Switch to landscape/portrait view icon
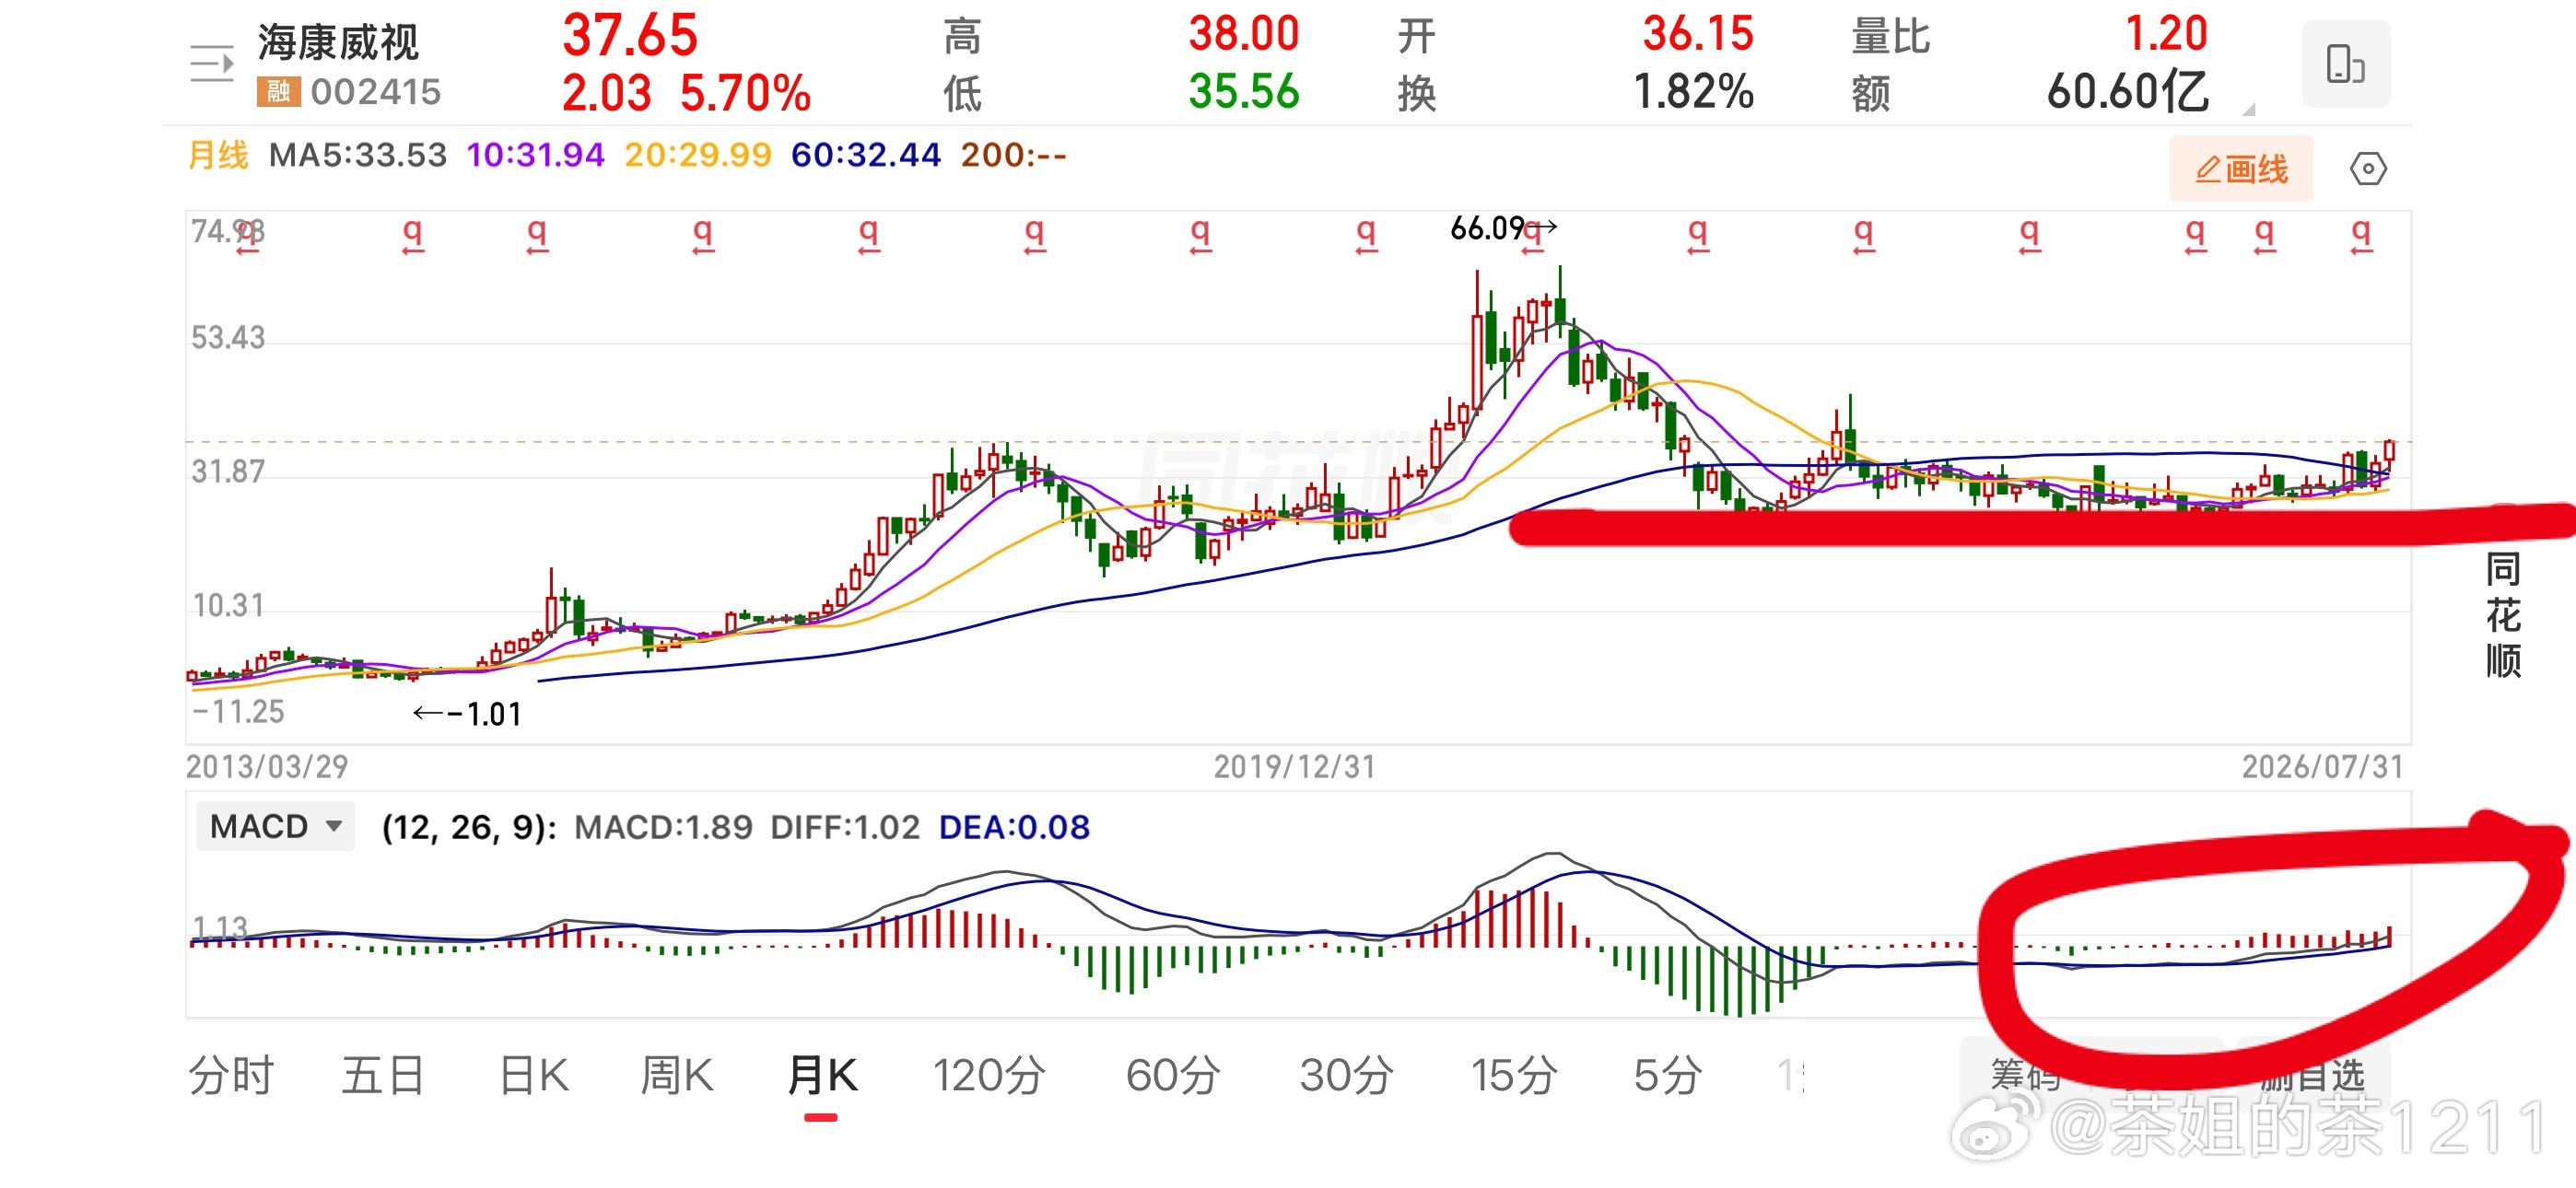Image resolution: width=2576 pixels, height=1188 pixels. pos(2345,64)
